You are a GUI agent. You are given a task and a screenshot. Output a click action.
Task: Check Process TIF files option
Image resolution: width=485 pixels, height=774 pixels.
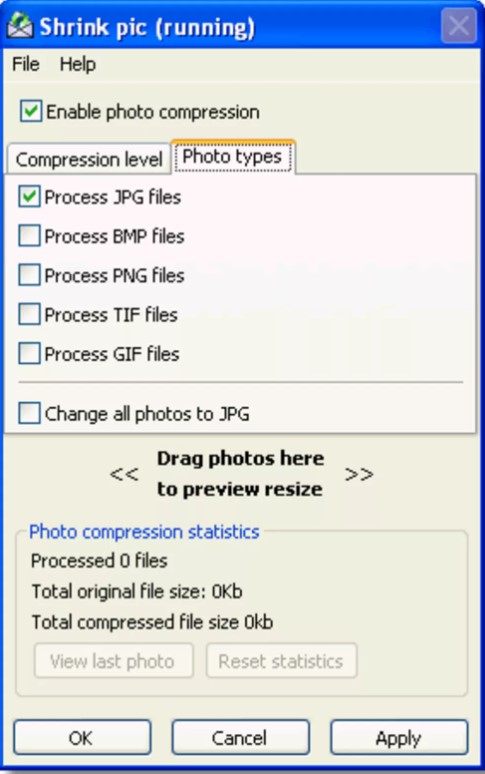pyautogui.click(x=29, y=314)
